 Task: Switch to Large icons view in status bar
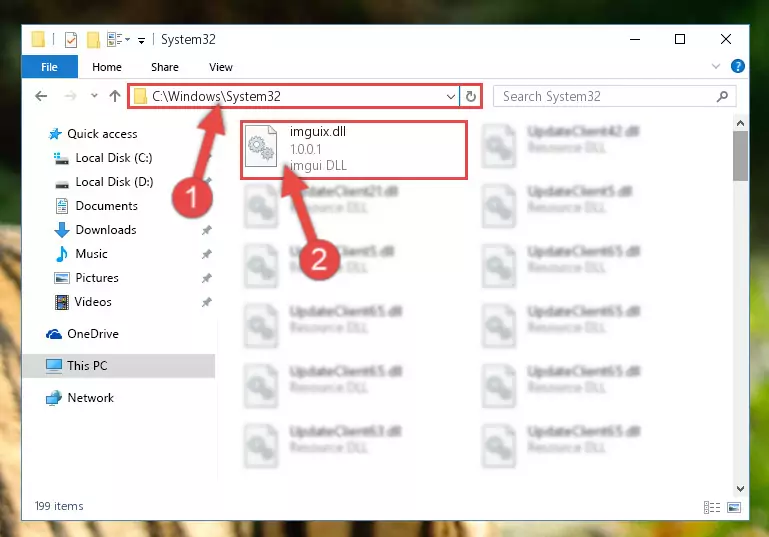pos(734,508)
